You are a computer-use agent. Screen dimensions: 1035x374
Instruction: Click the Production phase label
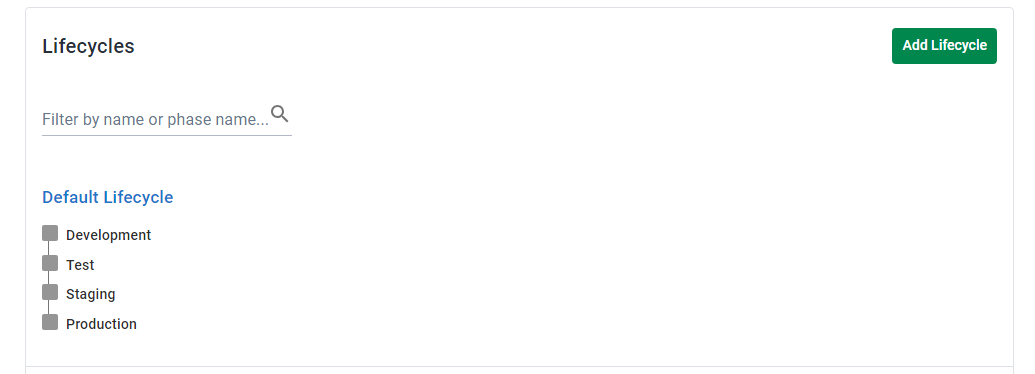(101, 324)
